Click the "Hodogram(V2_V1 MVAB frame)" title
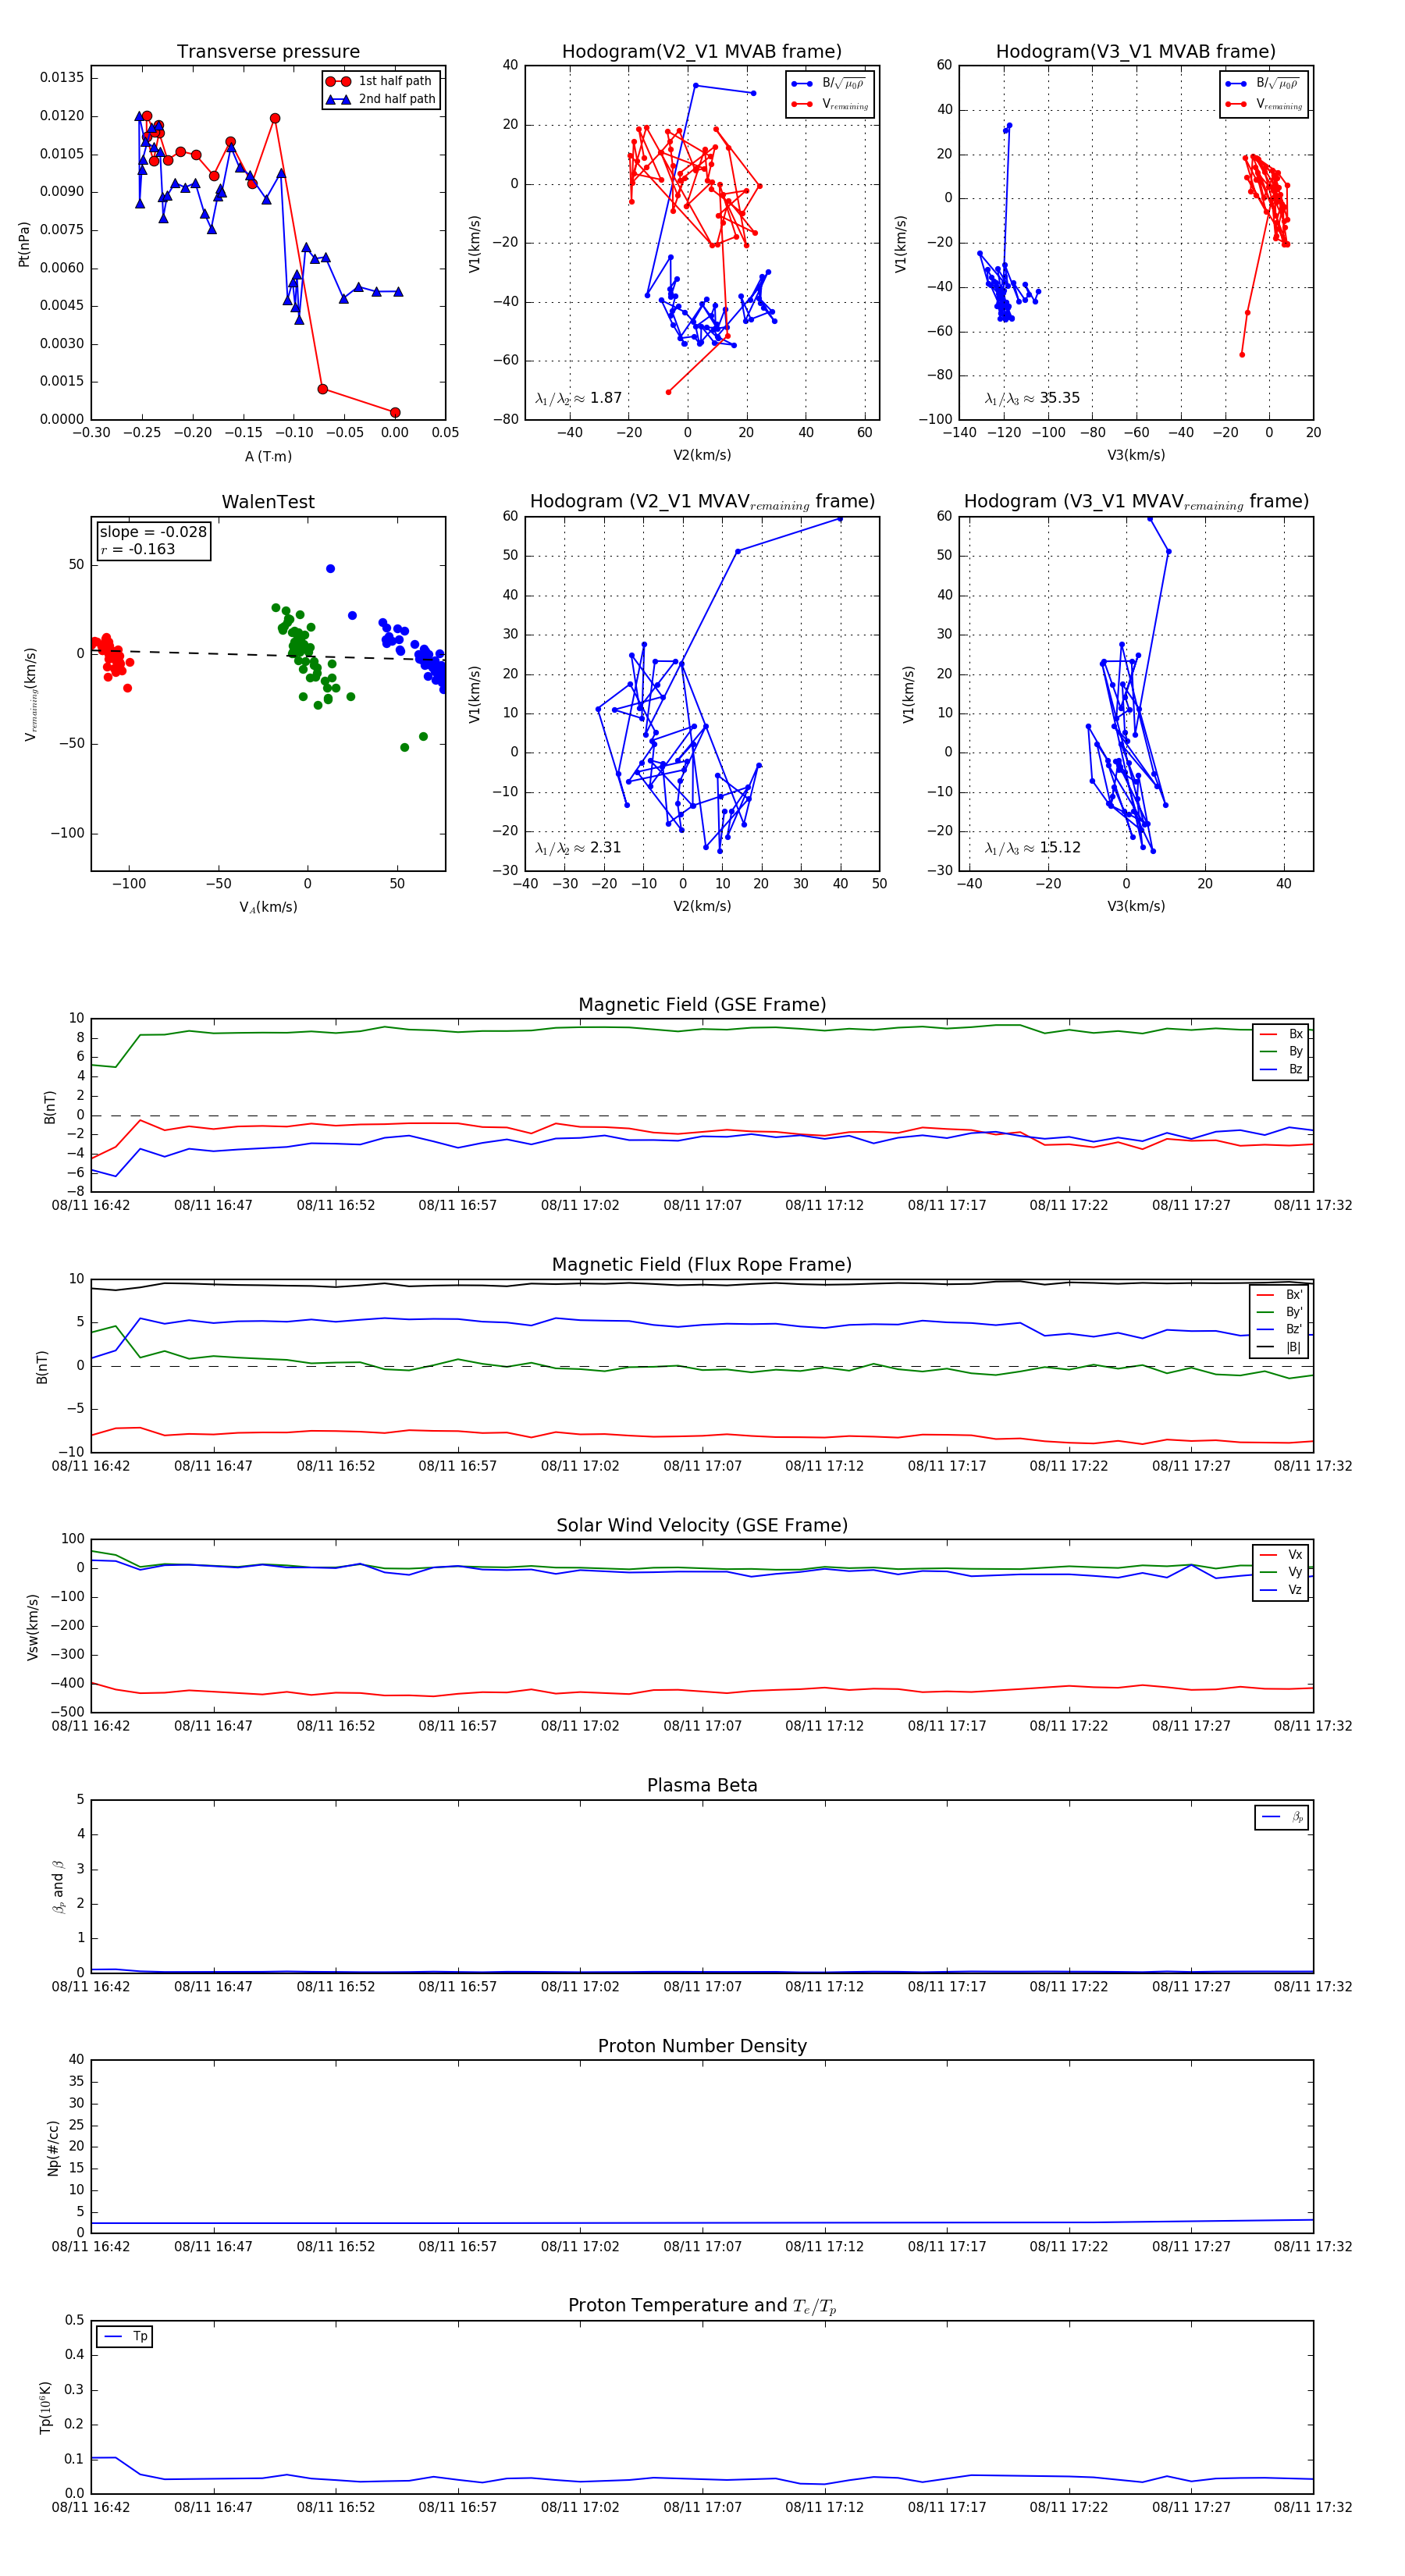The height and width of the screenshot is (2576, 1405). 701,52
